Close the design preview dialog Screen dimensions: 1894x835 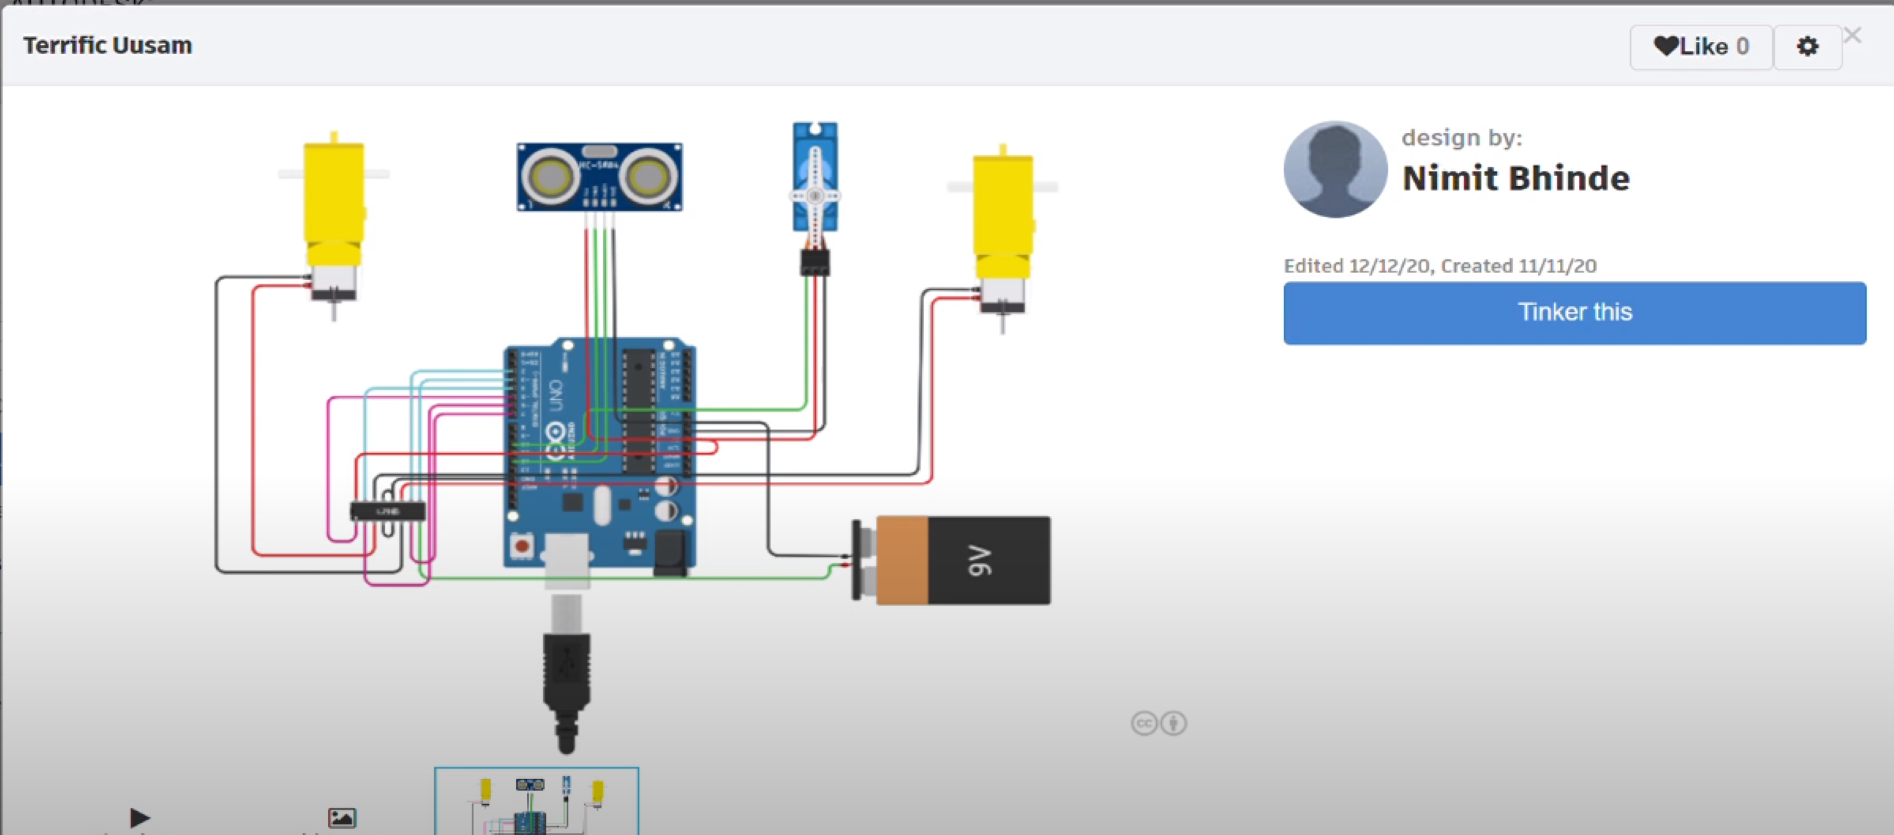click(x=1853, y=36)
